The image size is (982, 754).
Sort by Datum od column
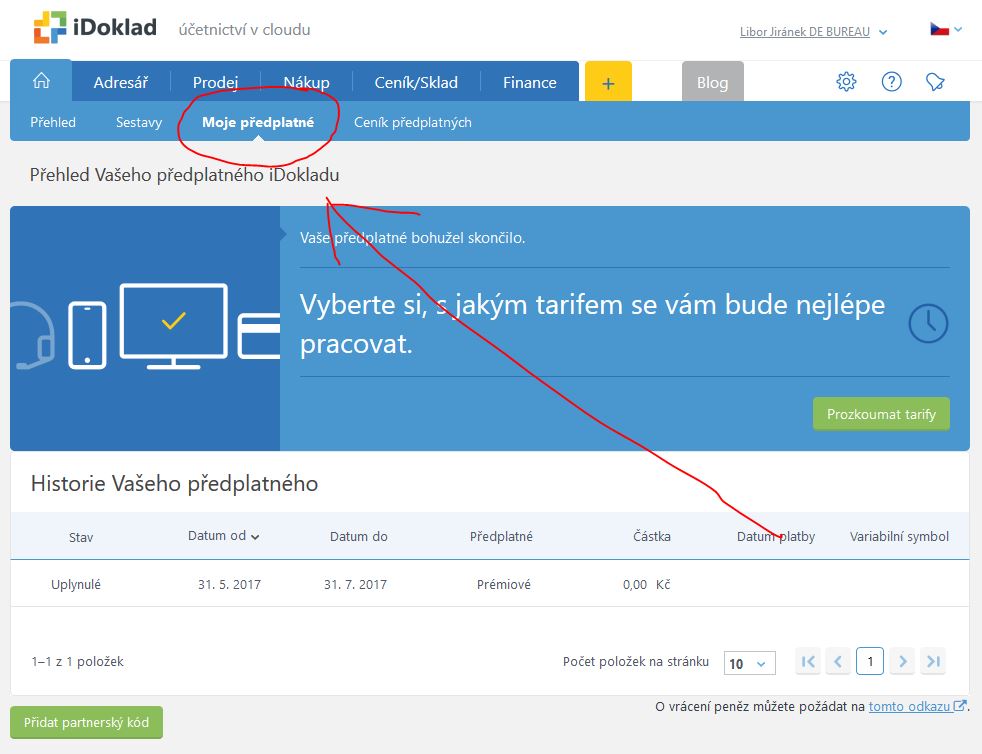pos(223,536)
